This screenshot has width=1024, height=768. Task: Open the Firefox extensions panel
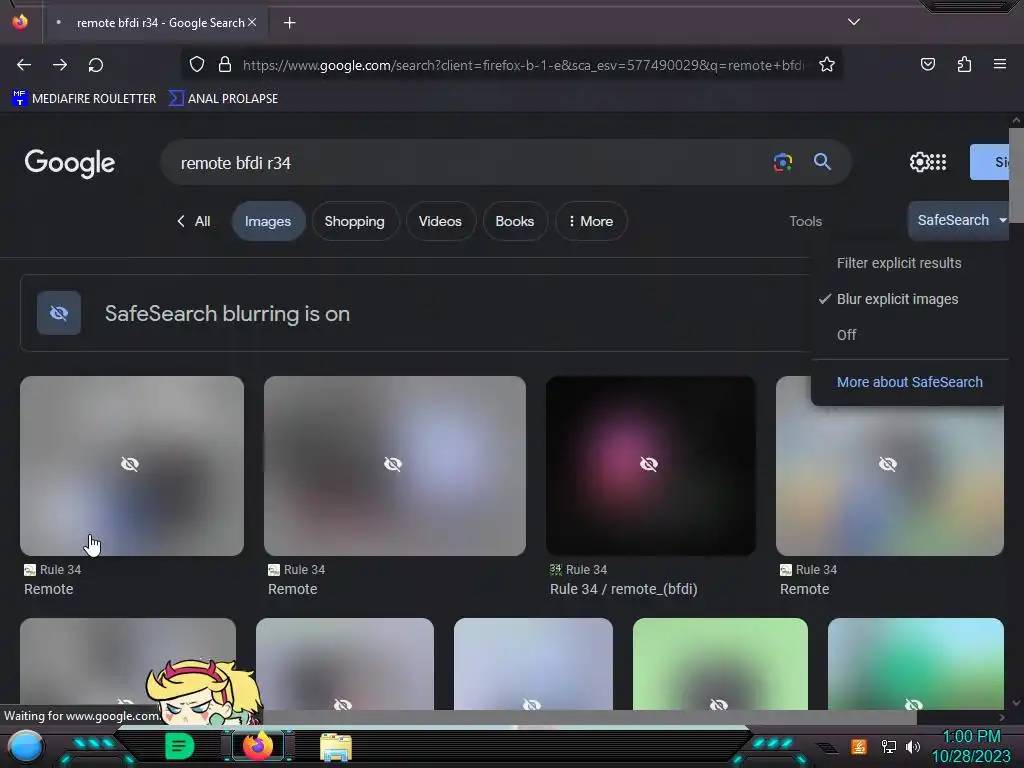[964, 64]
